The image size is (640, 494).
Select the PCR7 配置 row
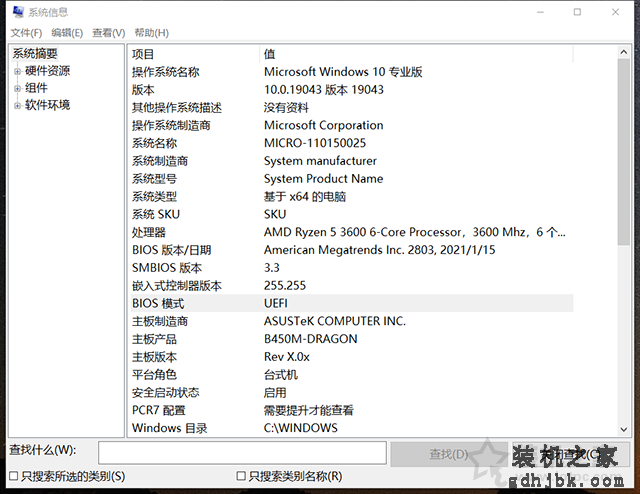tap(352, 410)
